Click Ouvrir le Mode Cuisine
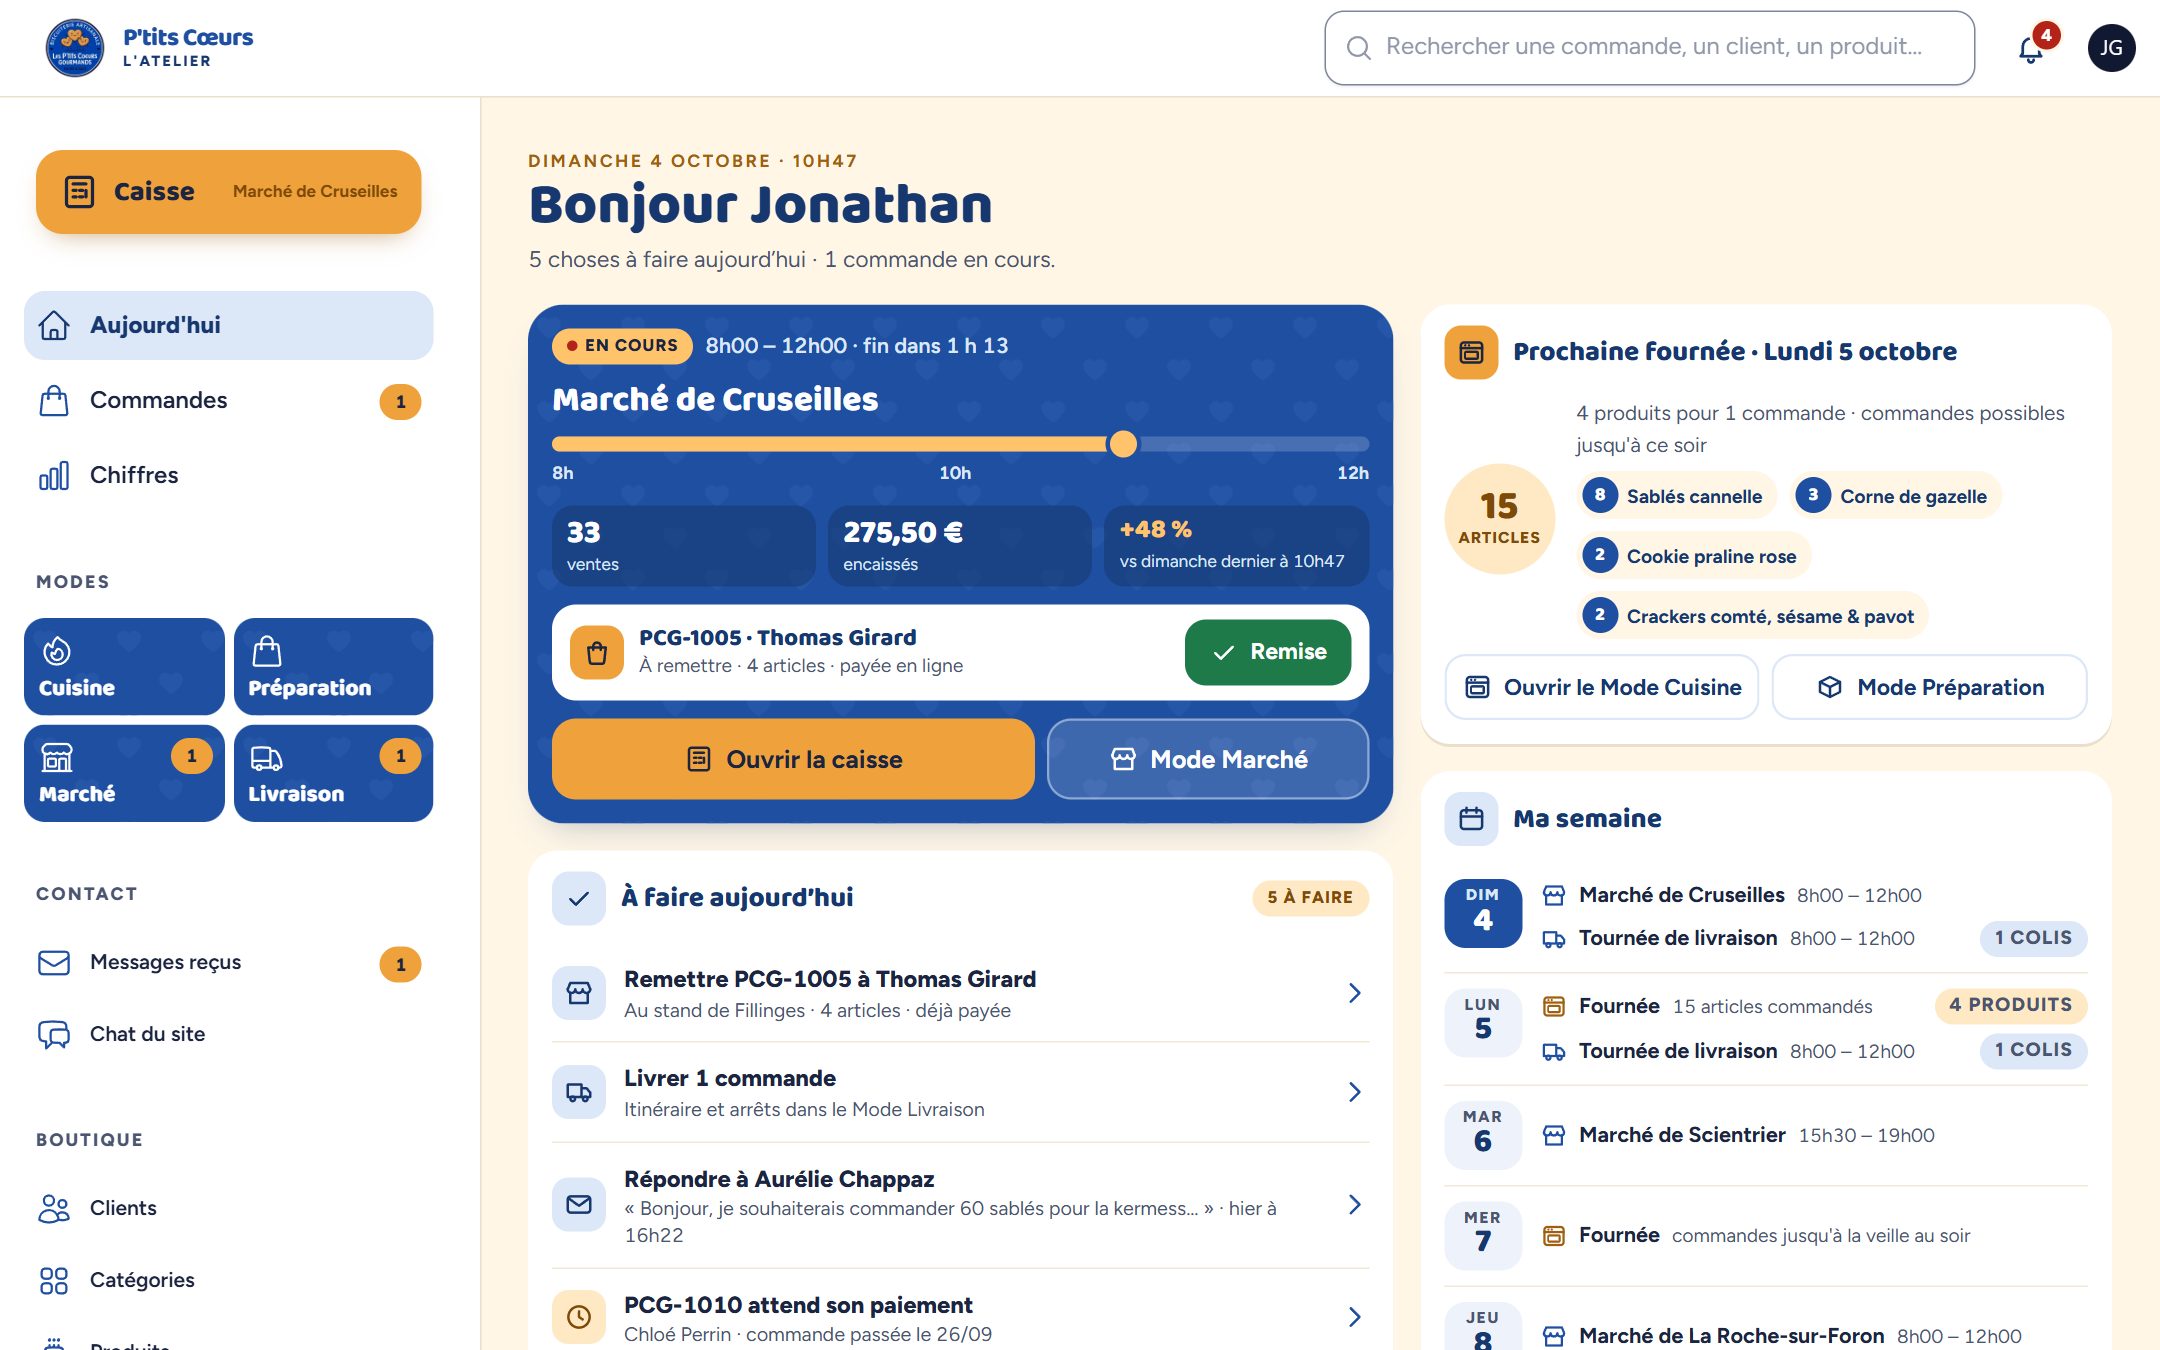Viewport: 2160px width, 1350px height. click(1602, 687)
